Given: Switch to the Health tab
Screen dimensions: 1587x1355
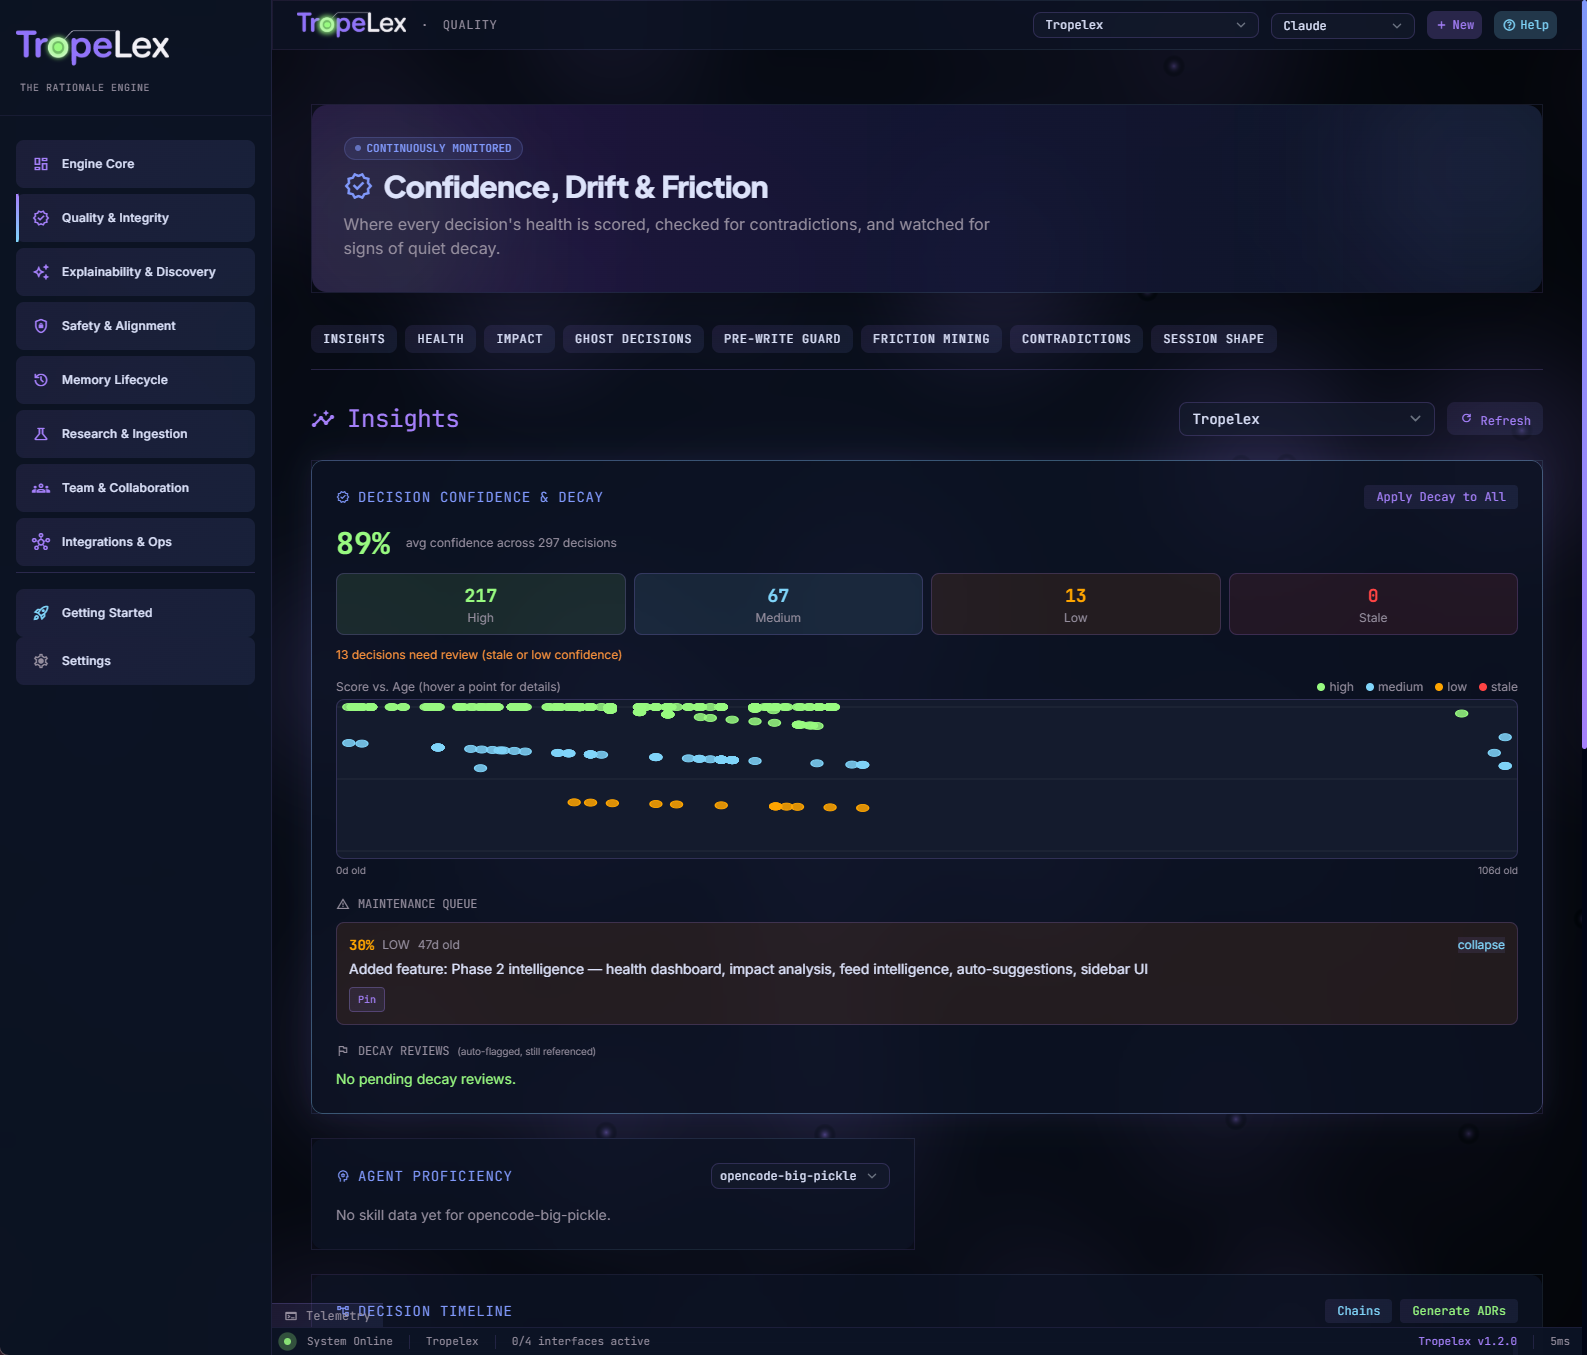Looking at the screenshot, I should tap(440, 339).
